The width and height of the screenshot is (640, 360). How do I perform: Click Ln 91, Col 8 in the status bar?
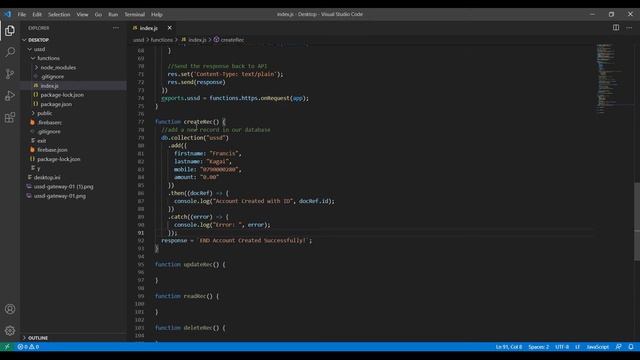(x=509, y=347)
